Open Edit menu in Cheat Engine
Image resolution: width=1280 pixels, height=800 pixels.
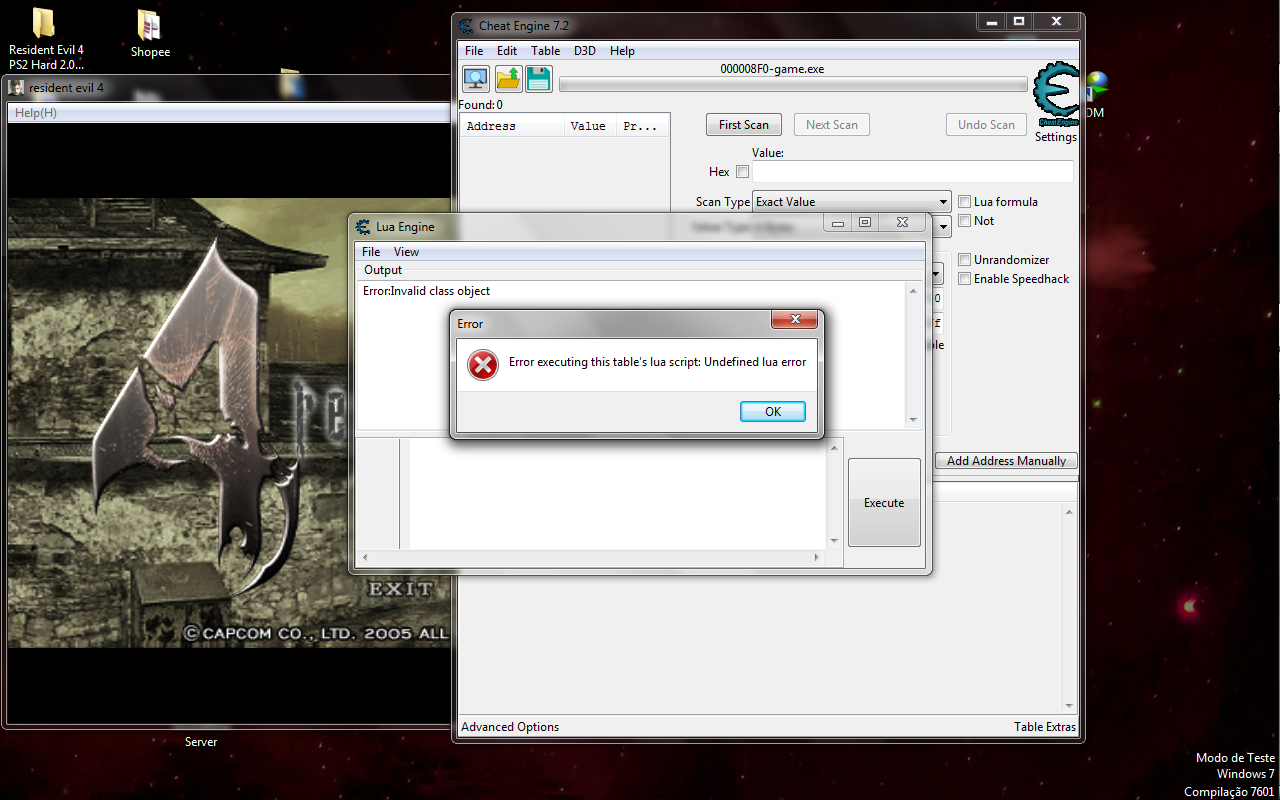507,51
